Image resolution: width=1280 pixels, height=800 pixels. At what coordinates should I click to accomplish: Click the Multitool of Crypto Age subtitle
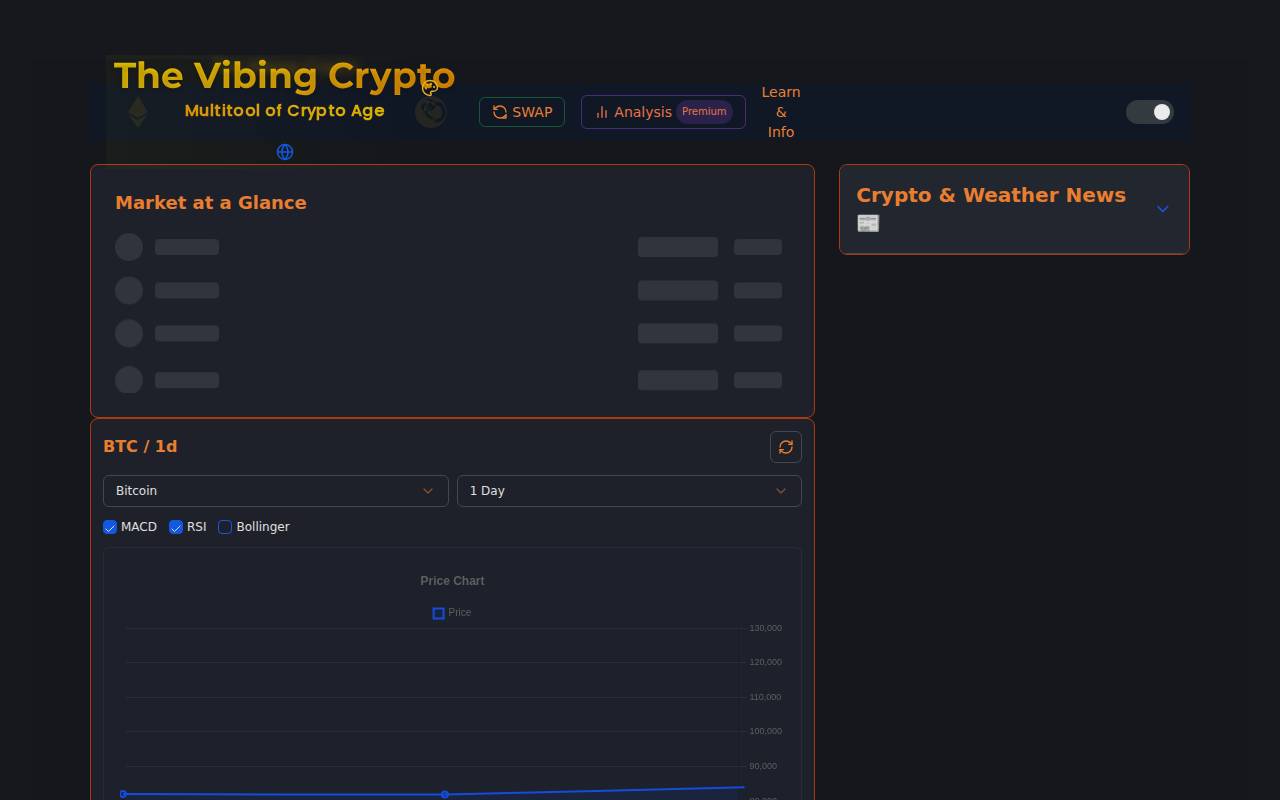[284, 111]
